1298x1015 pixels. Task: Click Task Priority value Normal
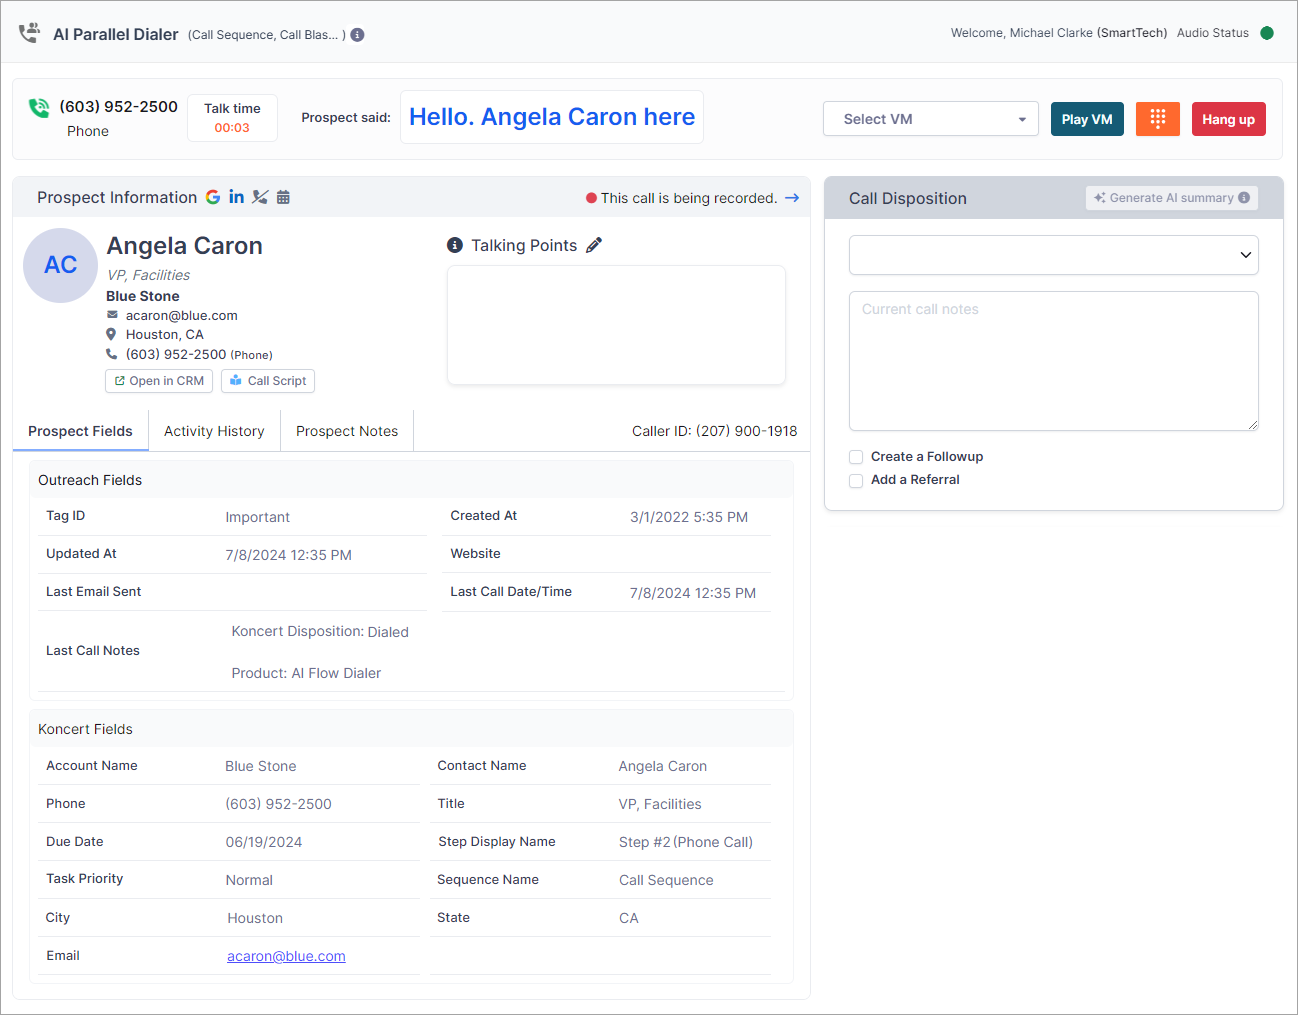click(x=249, y=880)
